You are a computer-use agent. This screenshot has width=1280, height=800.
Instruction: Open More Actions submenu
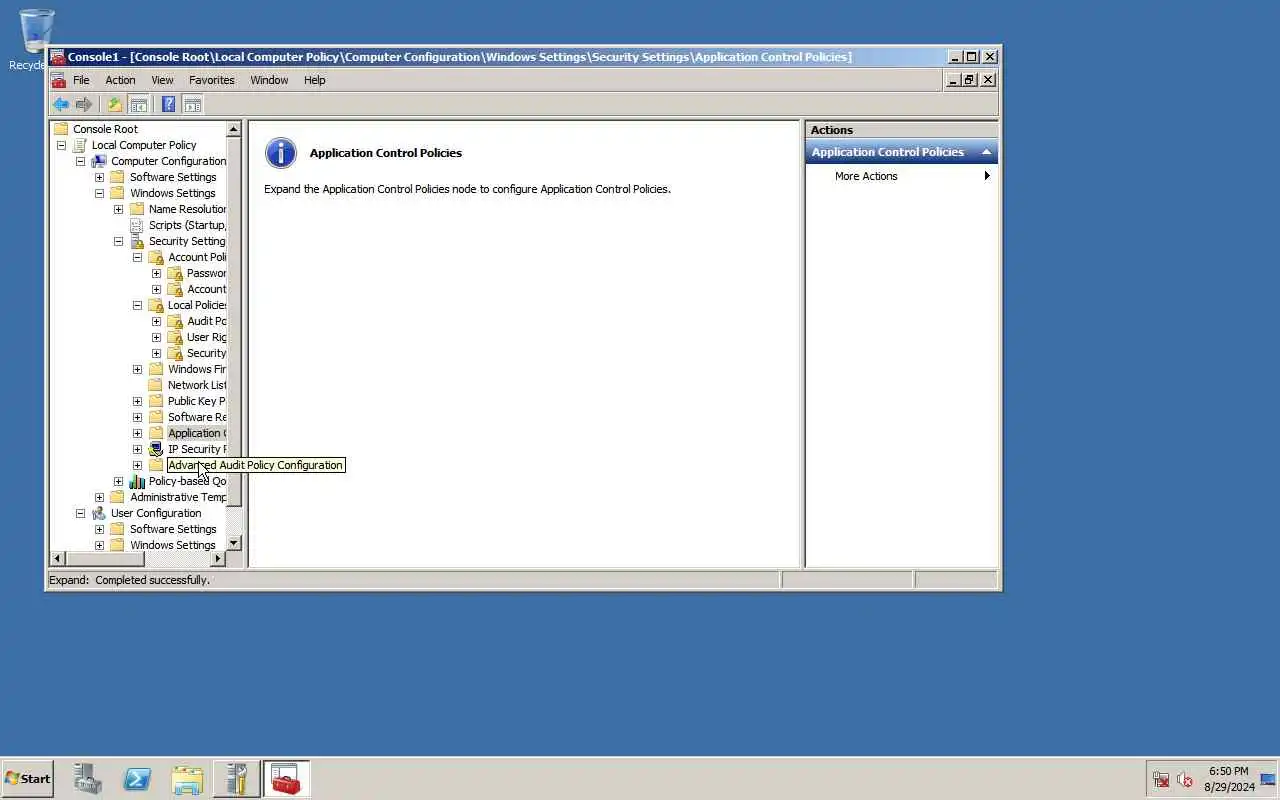(902, 176)
